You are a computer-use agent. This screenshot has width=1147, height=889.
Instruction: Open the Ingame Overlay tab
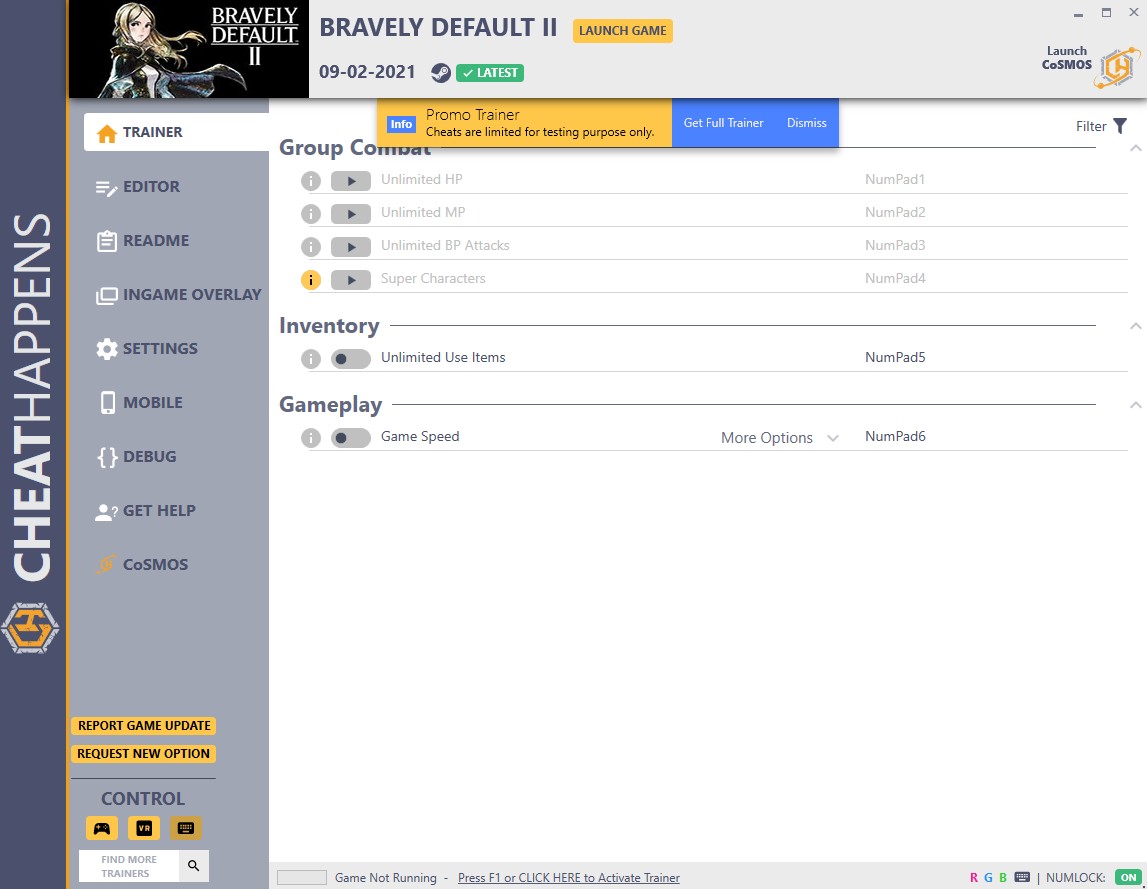[x=176, y=295]
